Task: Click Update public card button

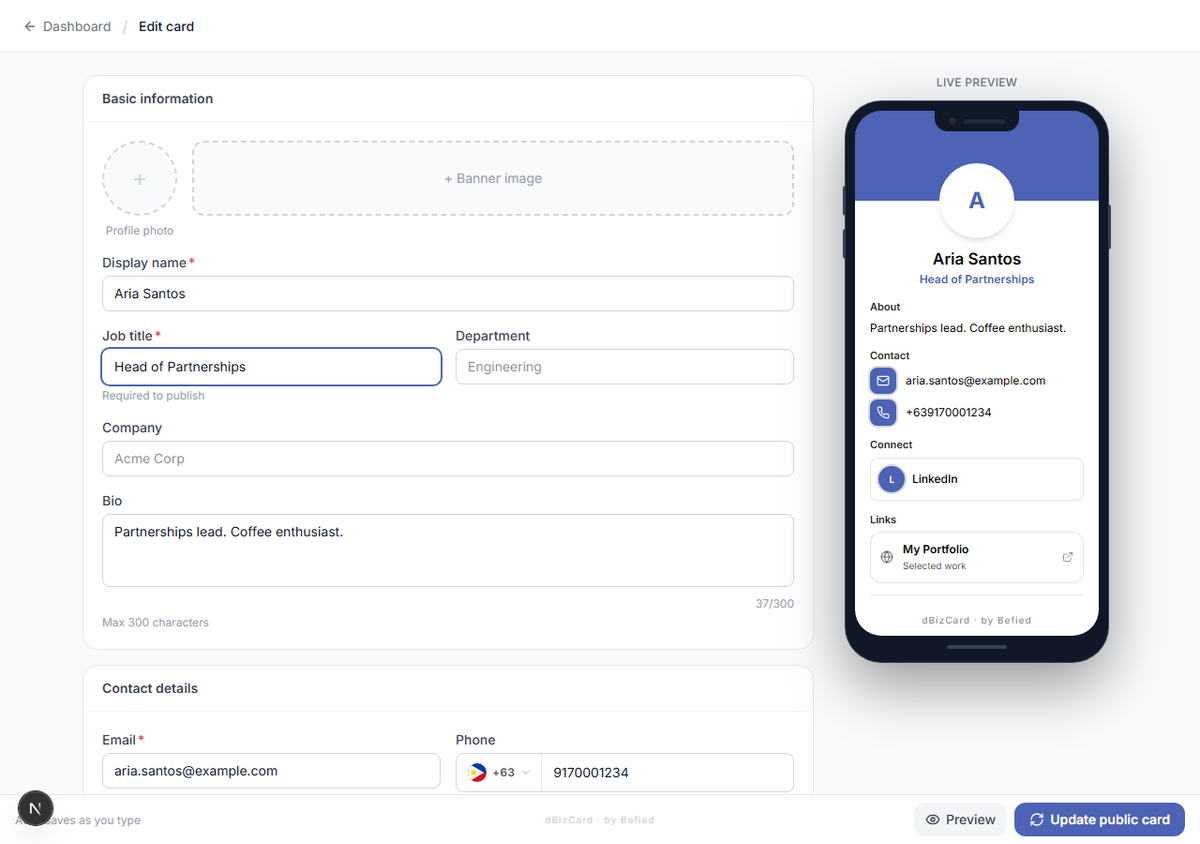Action: tap(1099, 819)
